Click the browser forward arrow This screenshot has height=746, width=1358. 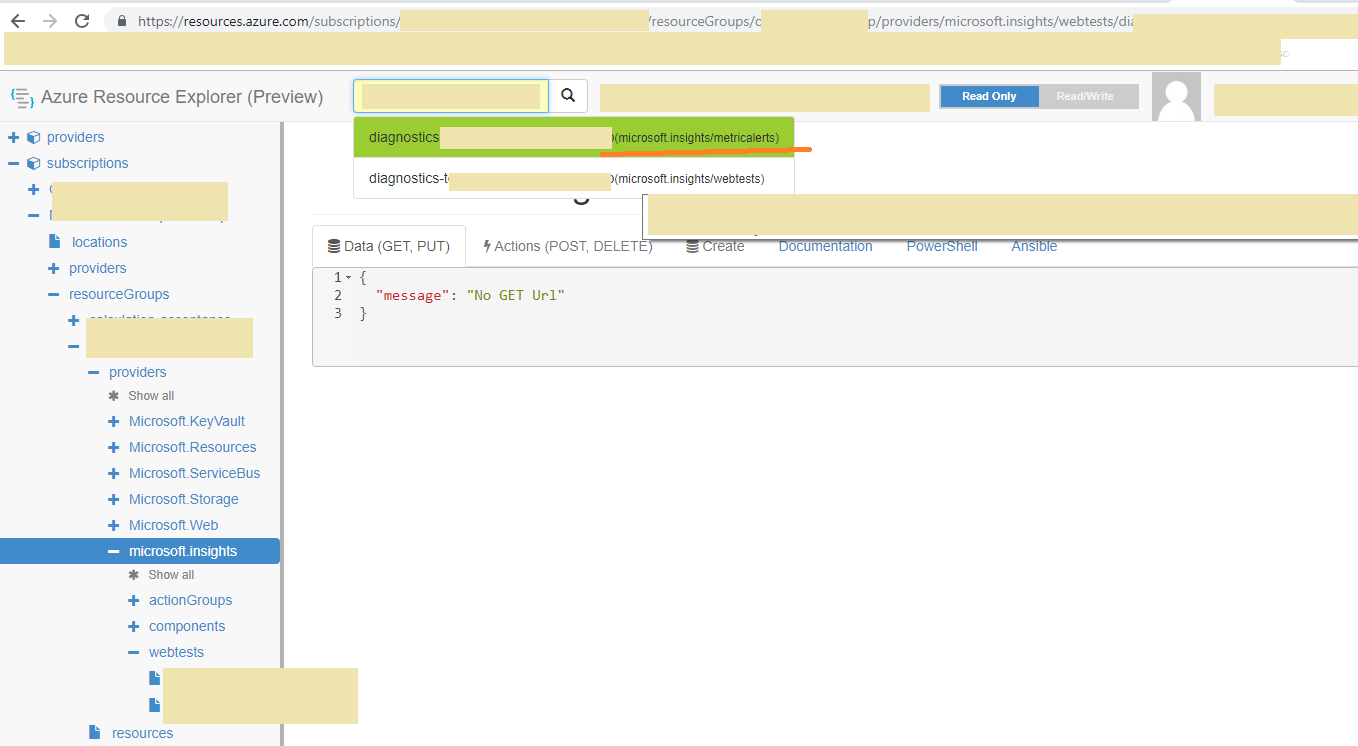coord(51,20)
